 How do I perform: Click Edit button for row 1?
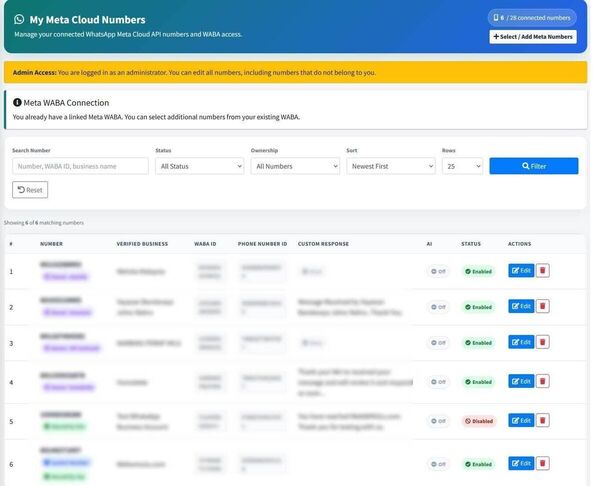pyautogui.click(x=521, y=271)
